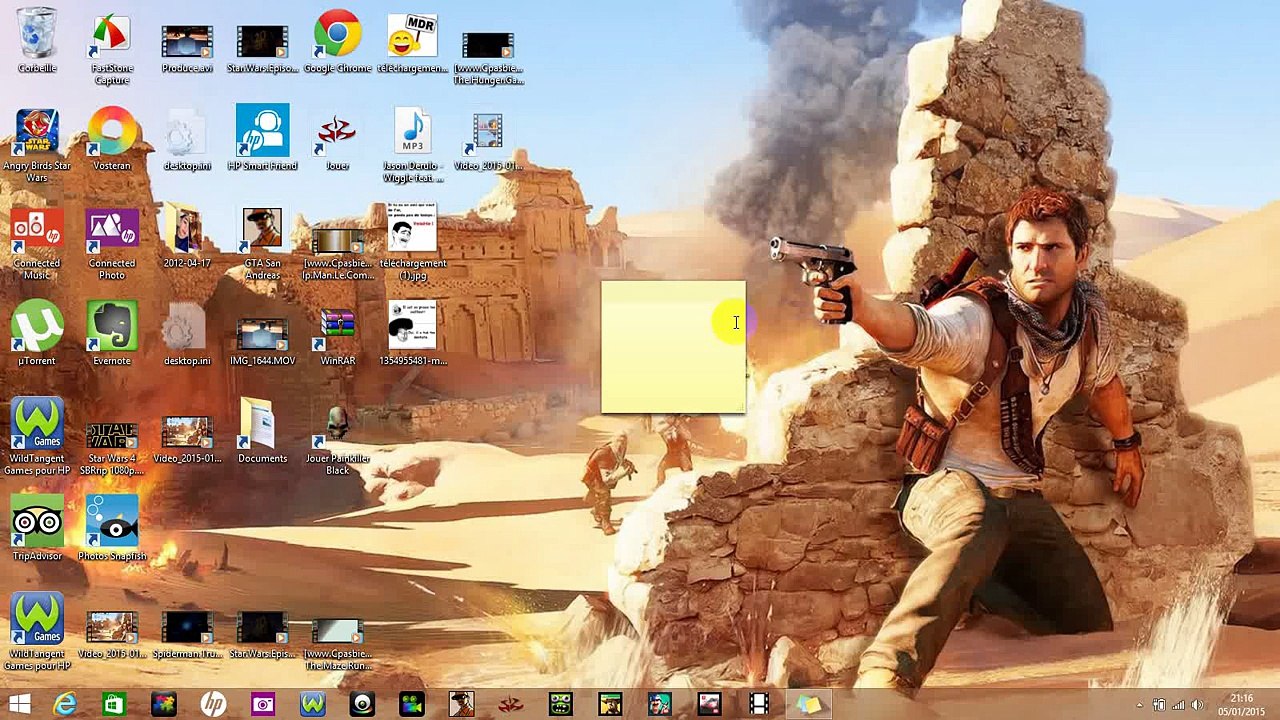Open the TripAdvisor desktop shortcut

click(37, 529)
